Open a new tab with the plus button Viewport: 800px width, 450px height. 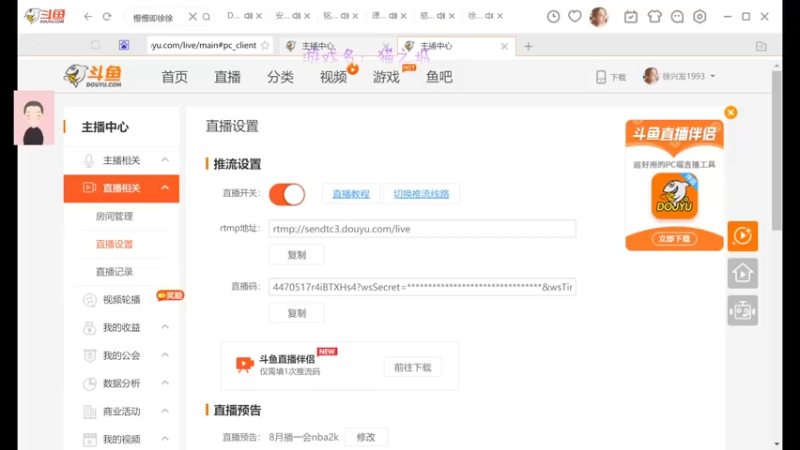[528, 46]
